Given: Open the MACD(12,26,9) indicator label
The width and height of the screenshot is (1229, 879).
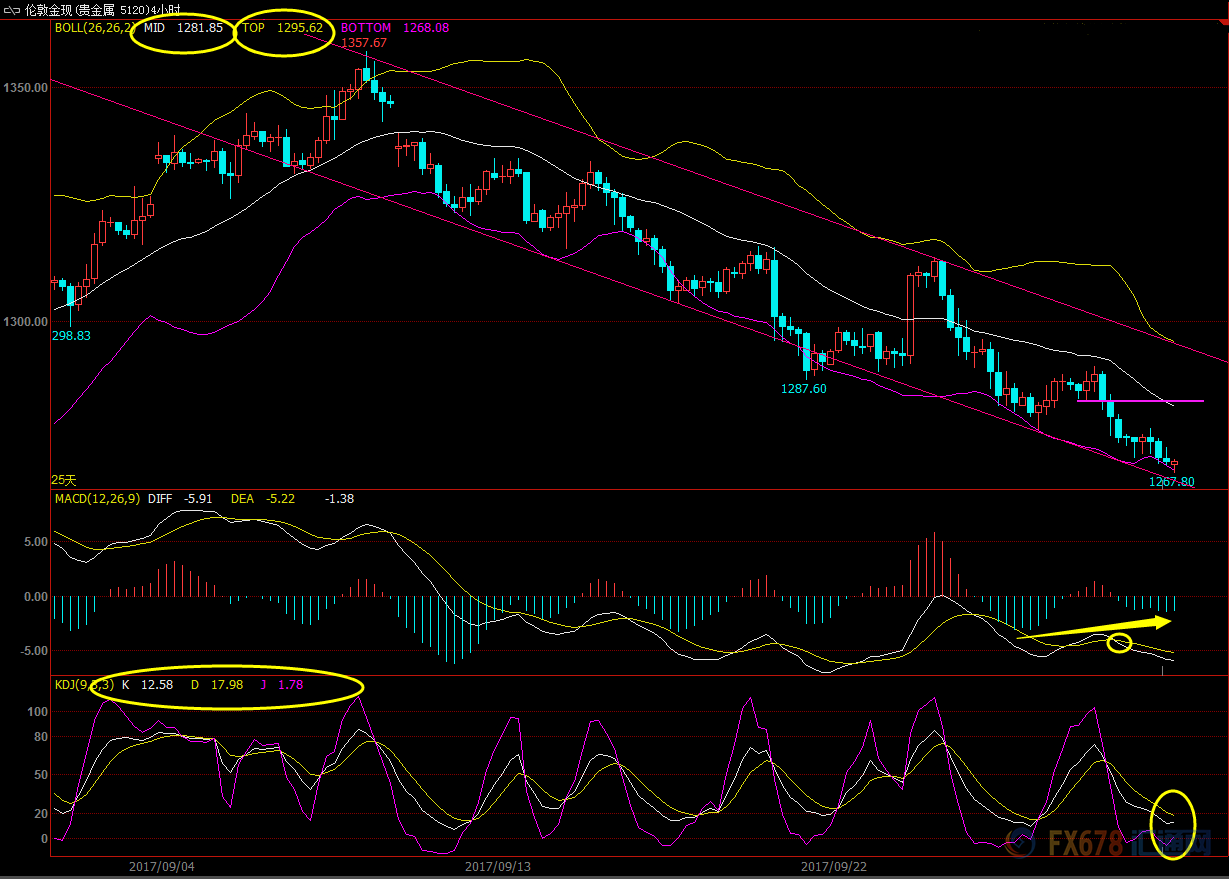Looking at the screenshot, I should click(x=96, y=498).
